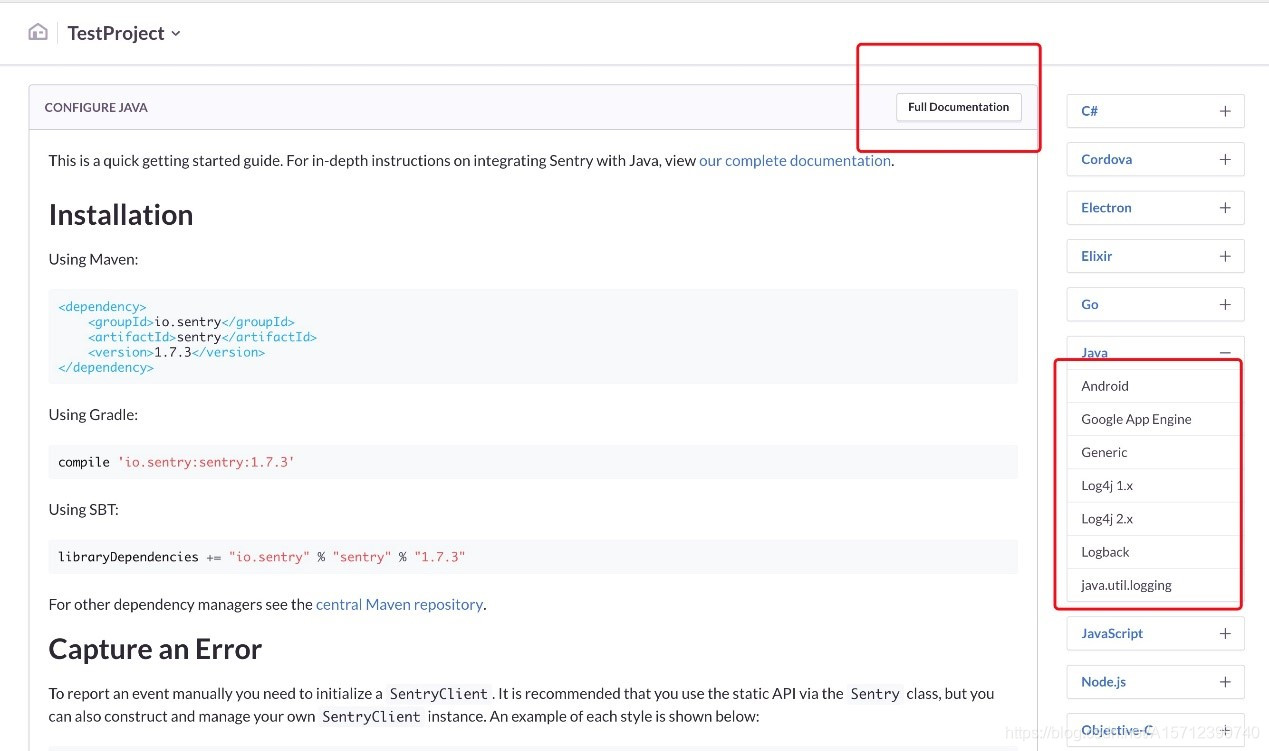Expand the Cordova platform section

[1225, 159]
